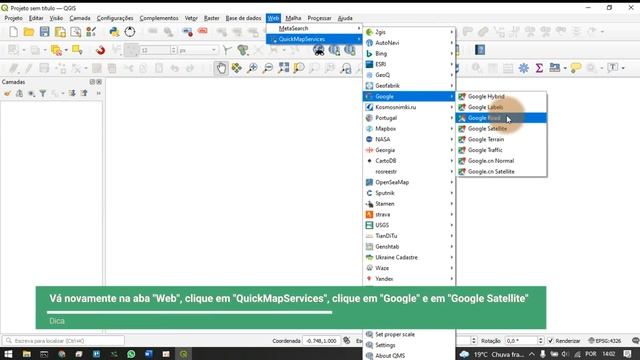
Task: Click the Zoom to Selection icon
Action: point(299,68)
